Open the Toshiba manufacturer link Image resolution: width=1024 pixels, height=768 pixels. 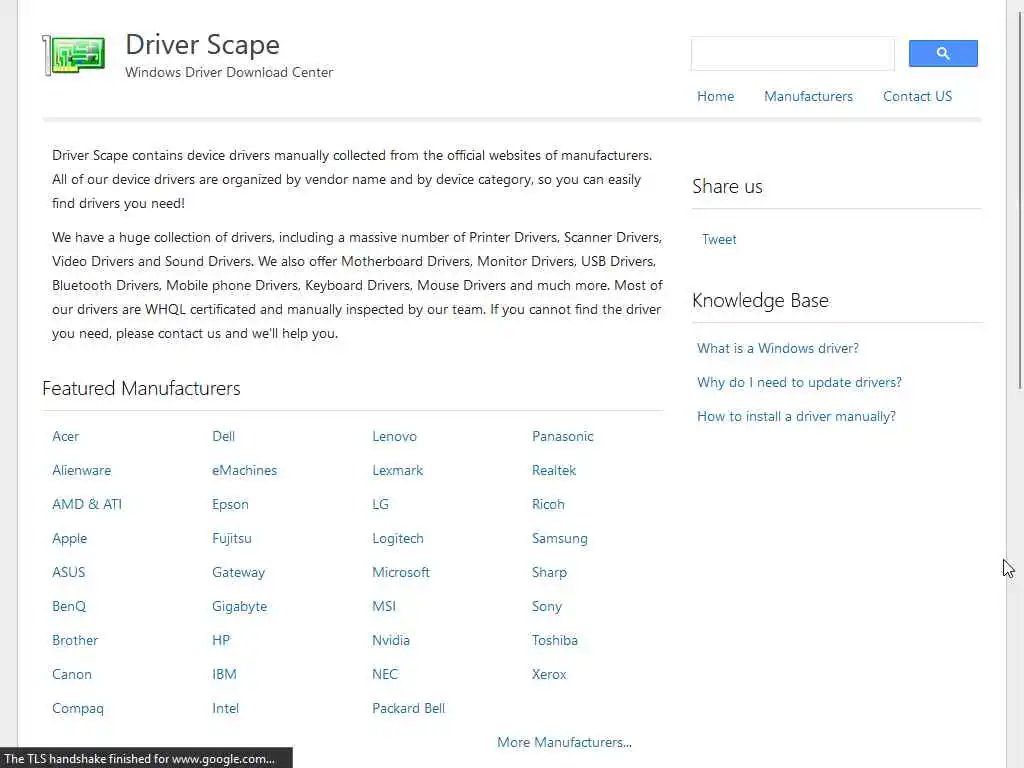(x=554, y=640)
